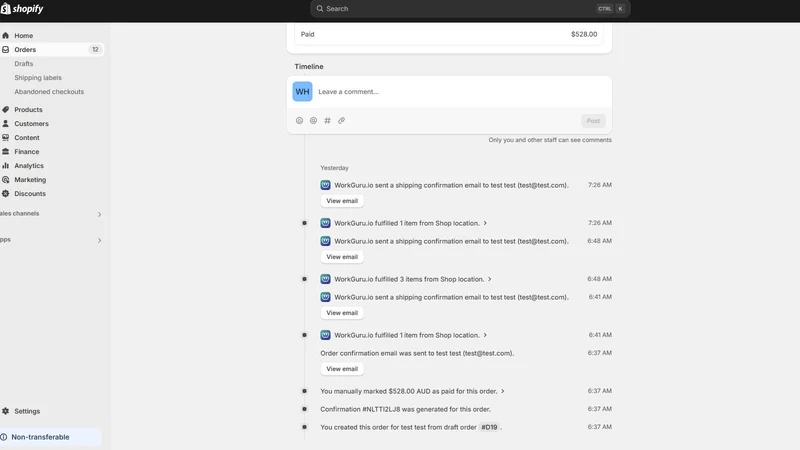Click the $528.00 paid amount

[x=584, y=34]
